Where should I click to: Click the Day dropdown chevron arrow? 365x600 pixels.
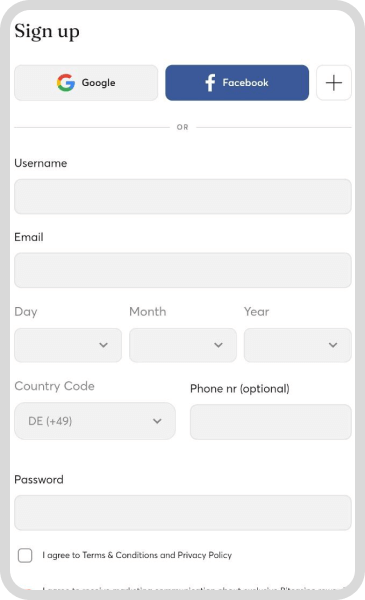[x=103, y=345]
